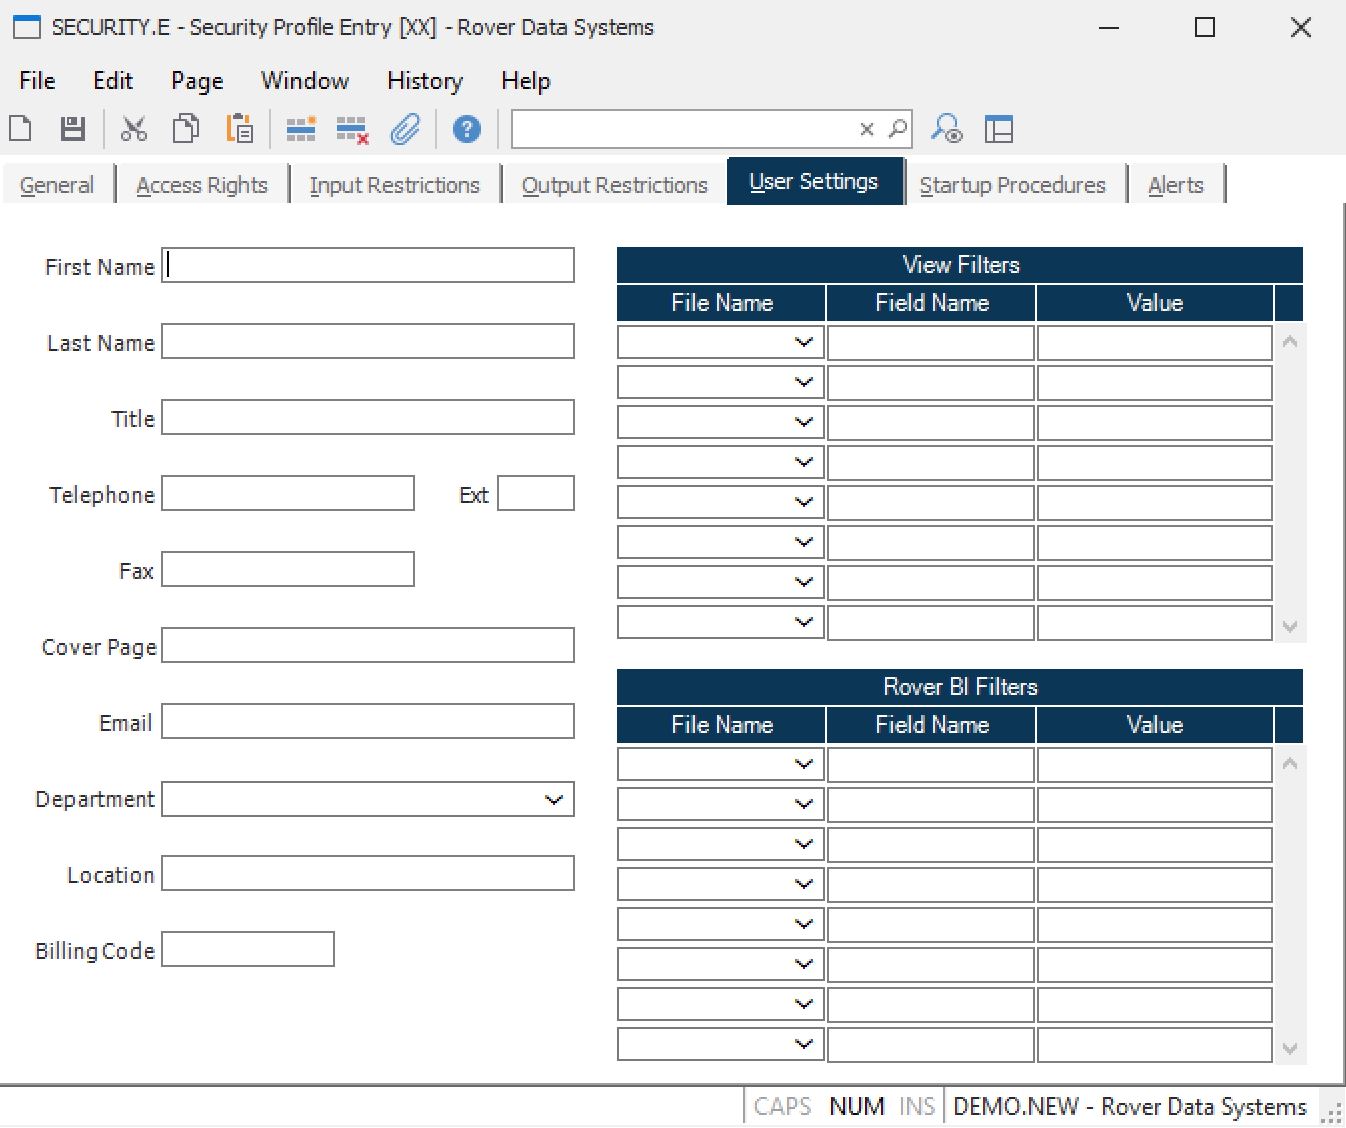The image size is (1346, 1128).
Task: Open the History menu
Action: pyautogui.click(x=424, y=81)
